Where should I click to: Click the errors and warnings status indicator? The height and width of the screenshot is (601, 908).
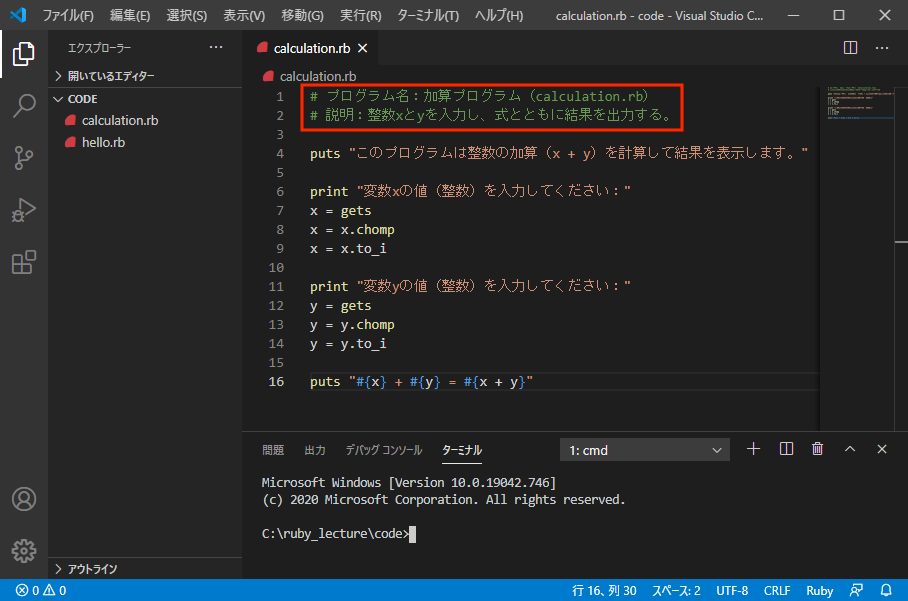pos(41,590)
